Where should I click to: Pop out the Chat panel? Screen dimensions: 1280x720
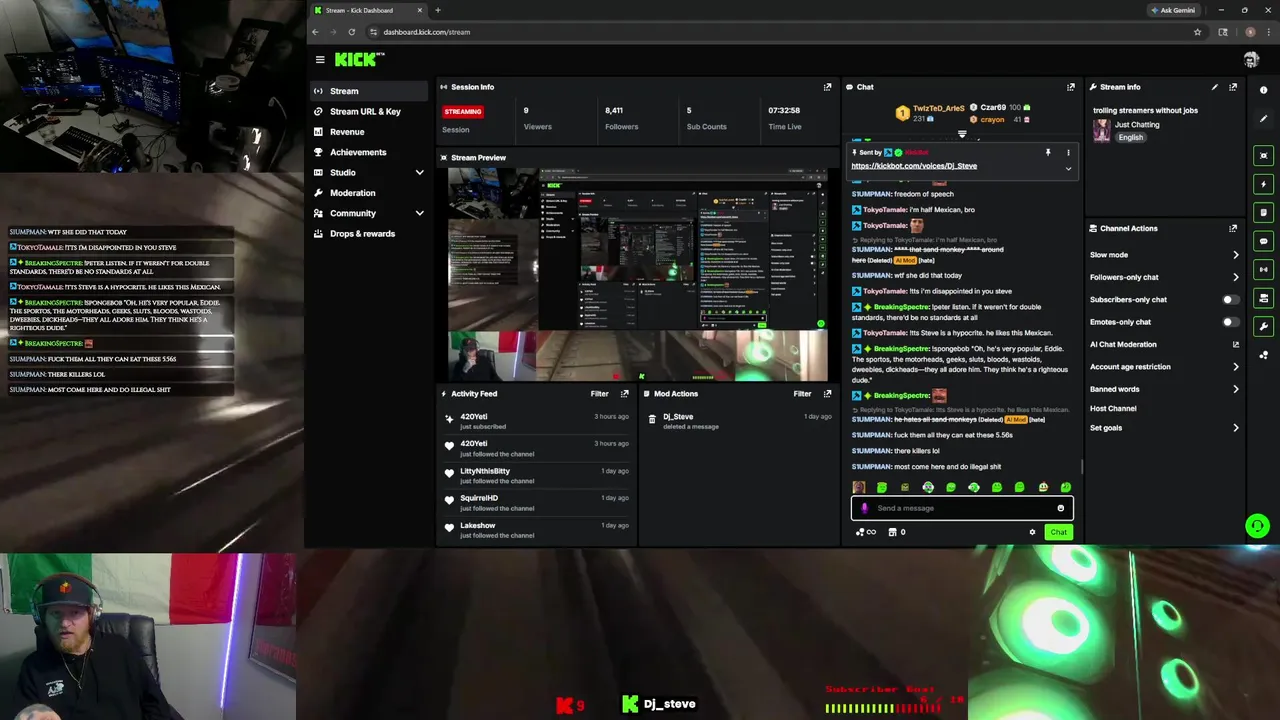[x=1071, y=87]
